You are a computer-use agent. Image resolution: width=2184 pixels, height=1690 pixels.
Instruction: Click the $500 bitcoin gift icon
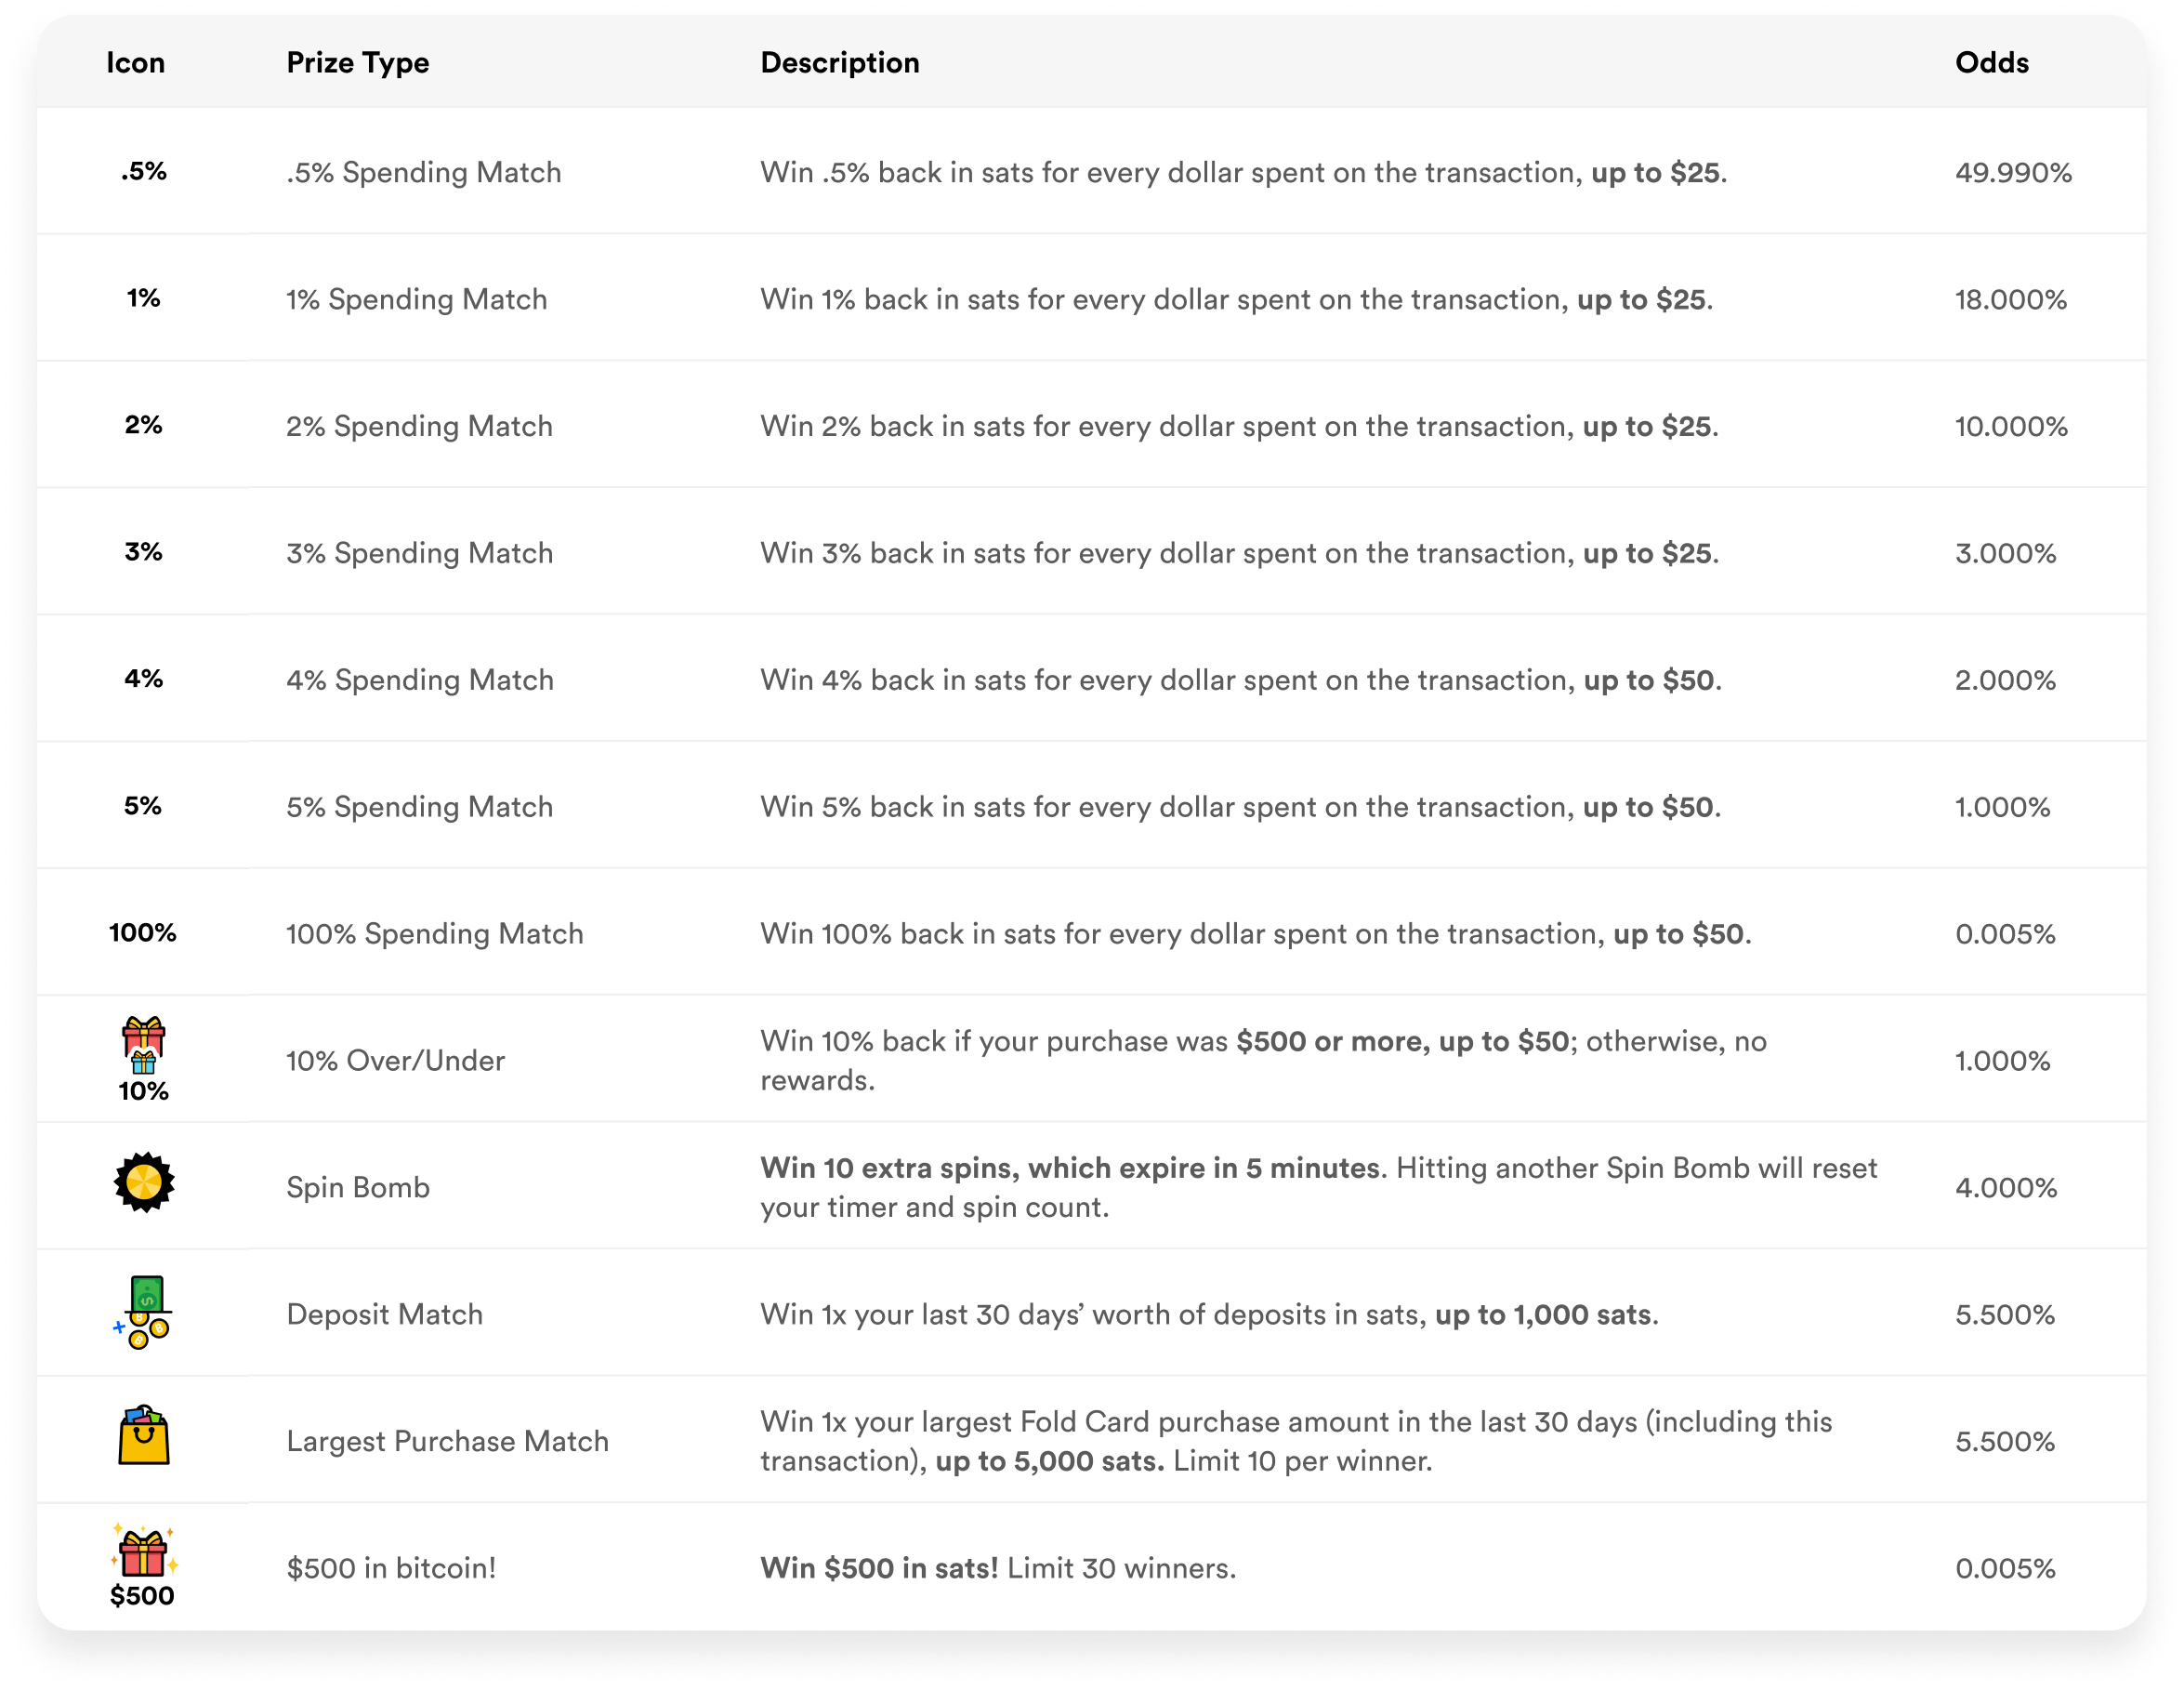pos(143,1554)
